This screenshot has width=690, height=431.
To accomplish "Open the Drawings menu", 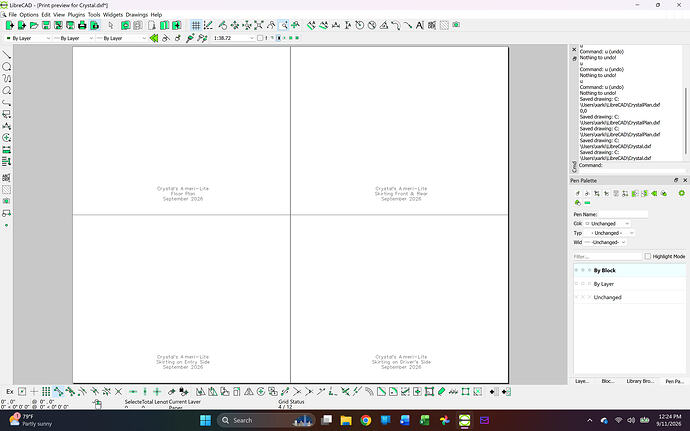I will (x=136, y=15).
